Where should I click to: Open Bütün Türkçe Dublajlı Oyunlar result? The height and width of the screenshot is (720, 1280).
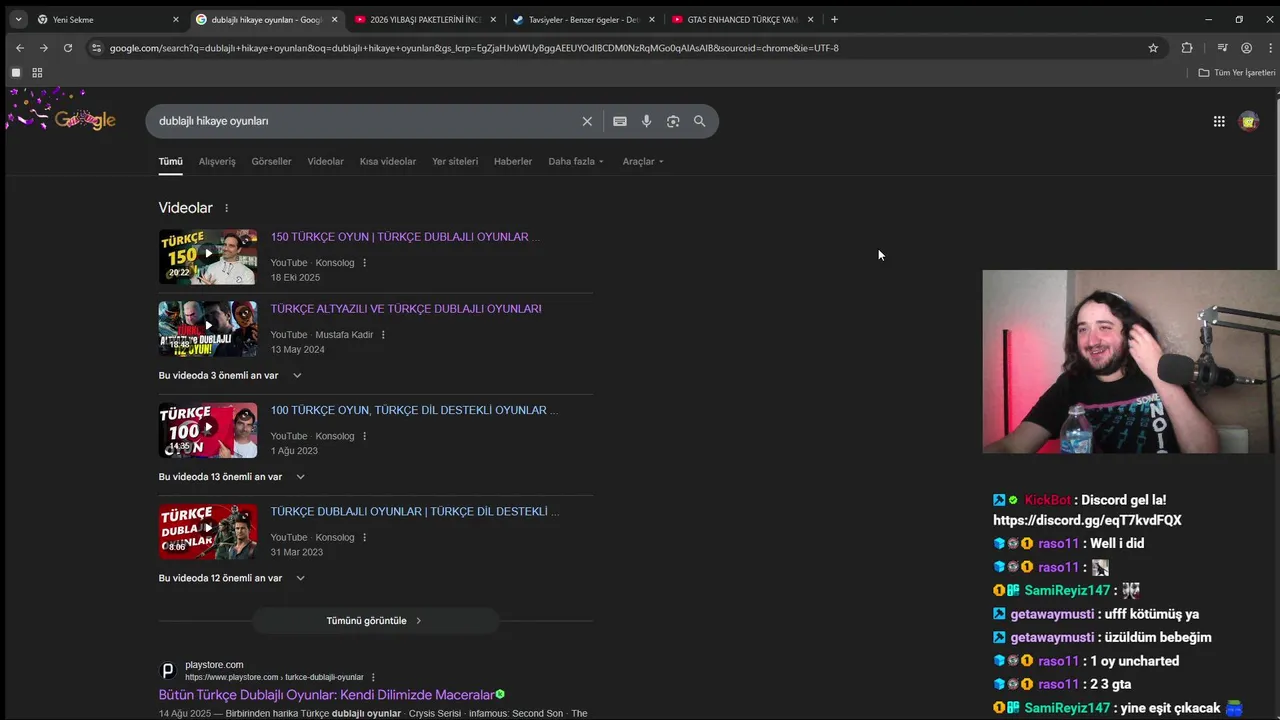point(327,695)
